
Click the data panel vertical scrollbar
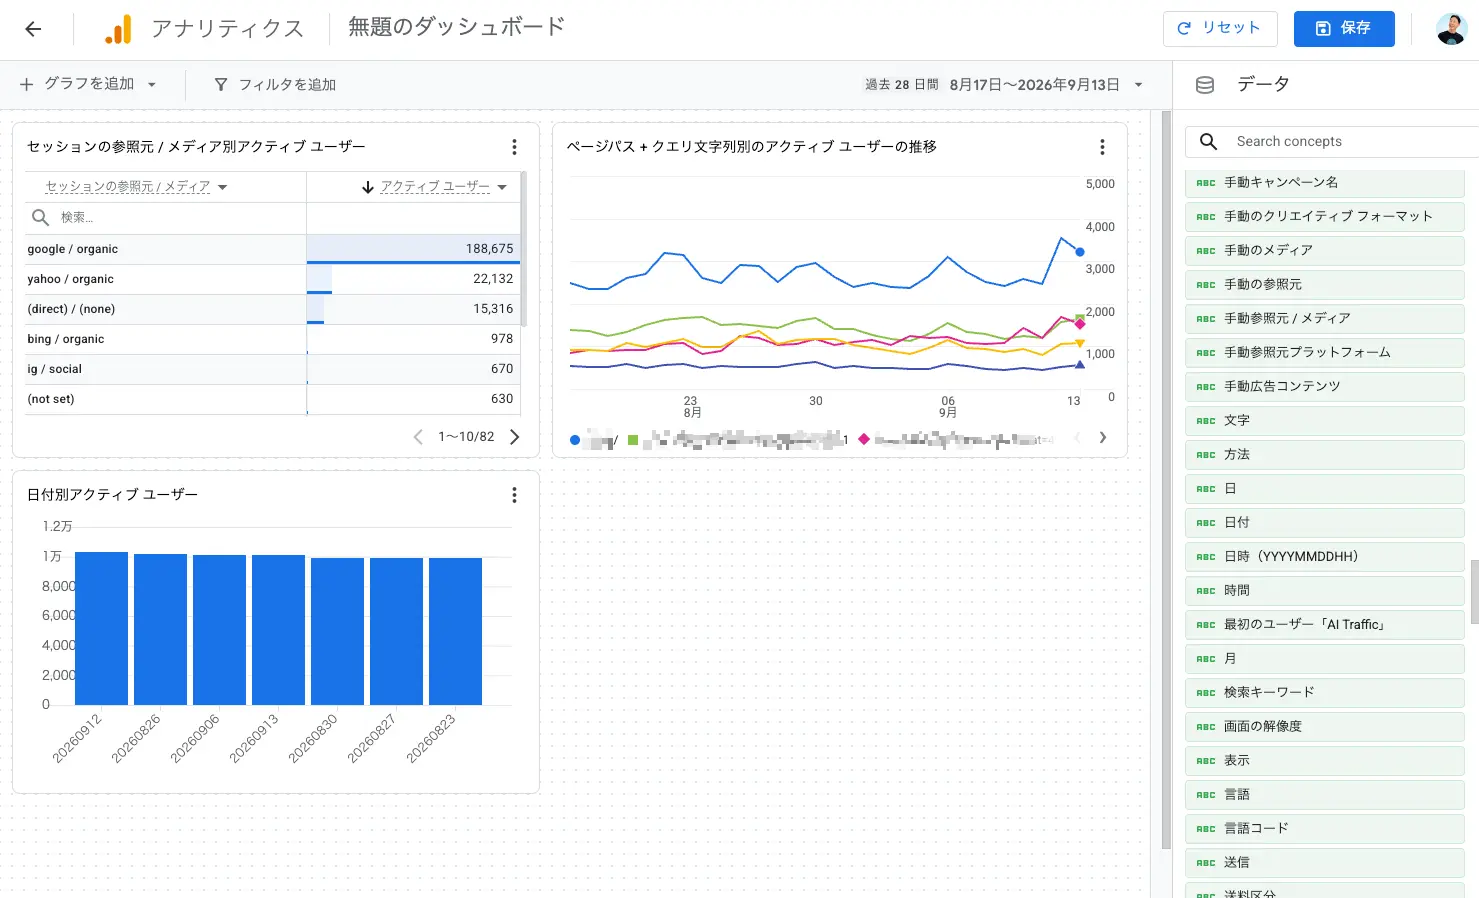1474,592
